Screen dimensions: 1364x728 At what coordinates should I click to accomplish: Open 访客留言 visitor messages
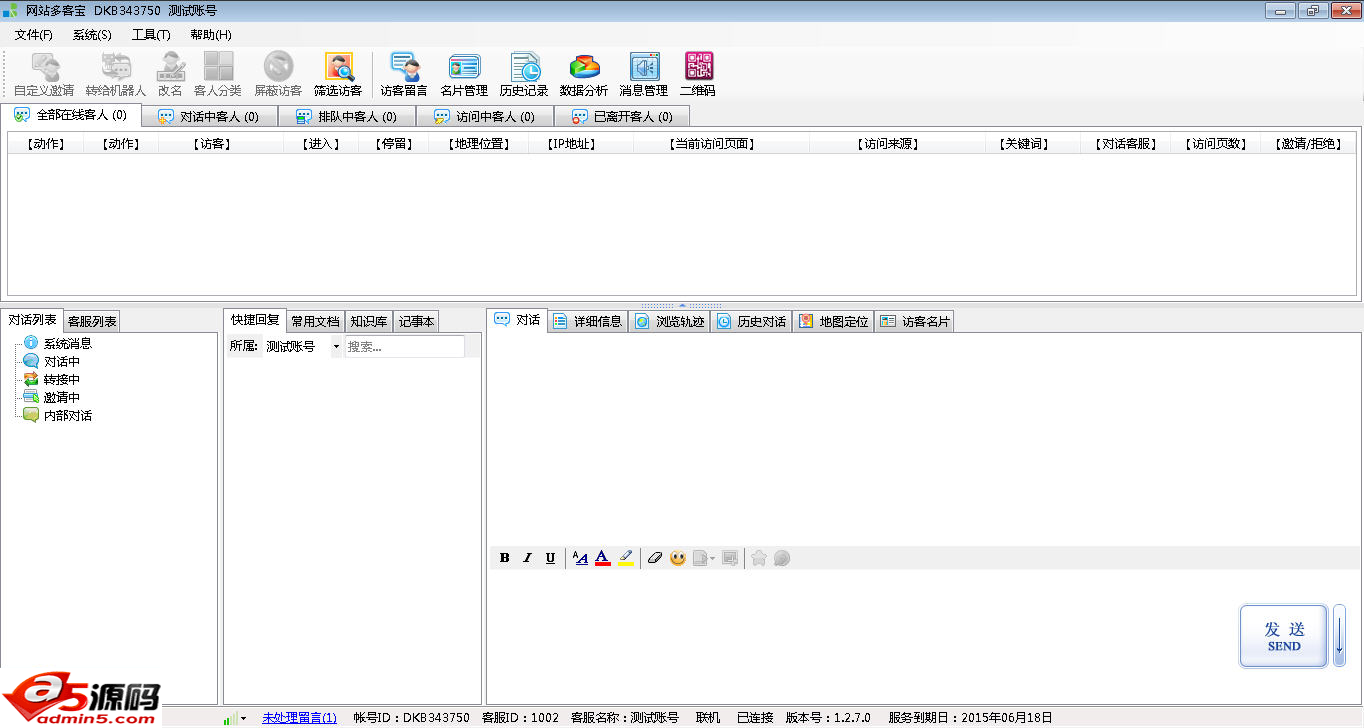click(404, 75)
